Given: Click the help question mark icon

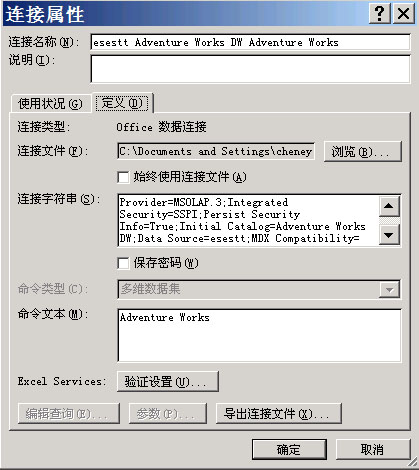Looking at the screenshot, I should [379, 14].
